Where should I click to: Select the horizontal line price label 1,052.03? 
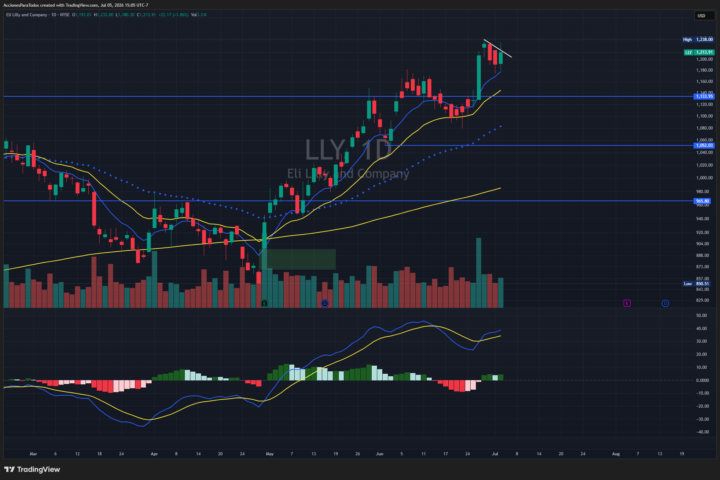pos(704,145)
